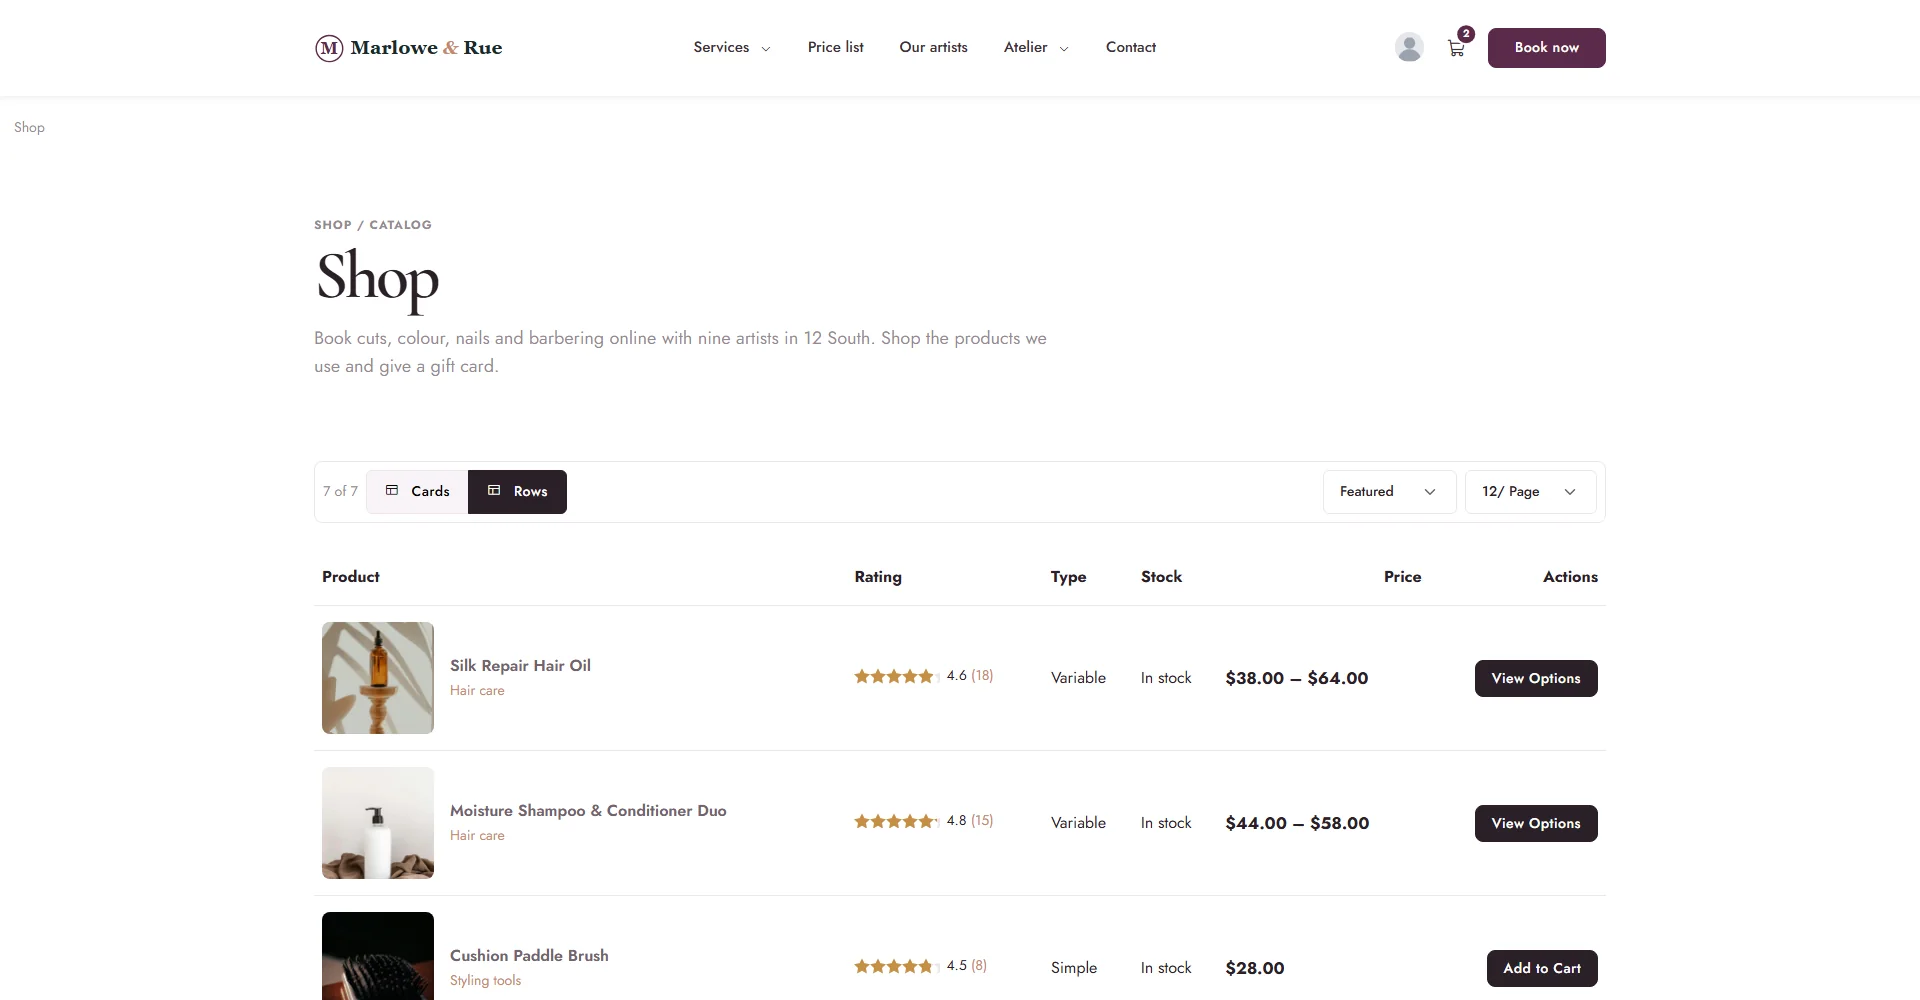Add Cushion Paddle Brush to cart
1920x1000 pixels.
1542,968
